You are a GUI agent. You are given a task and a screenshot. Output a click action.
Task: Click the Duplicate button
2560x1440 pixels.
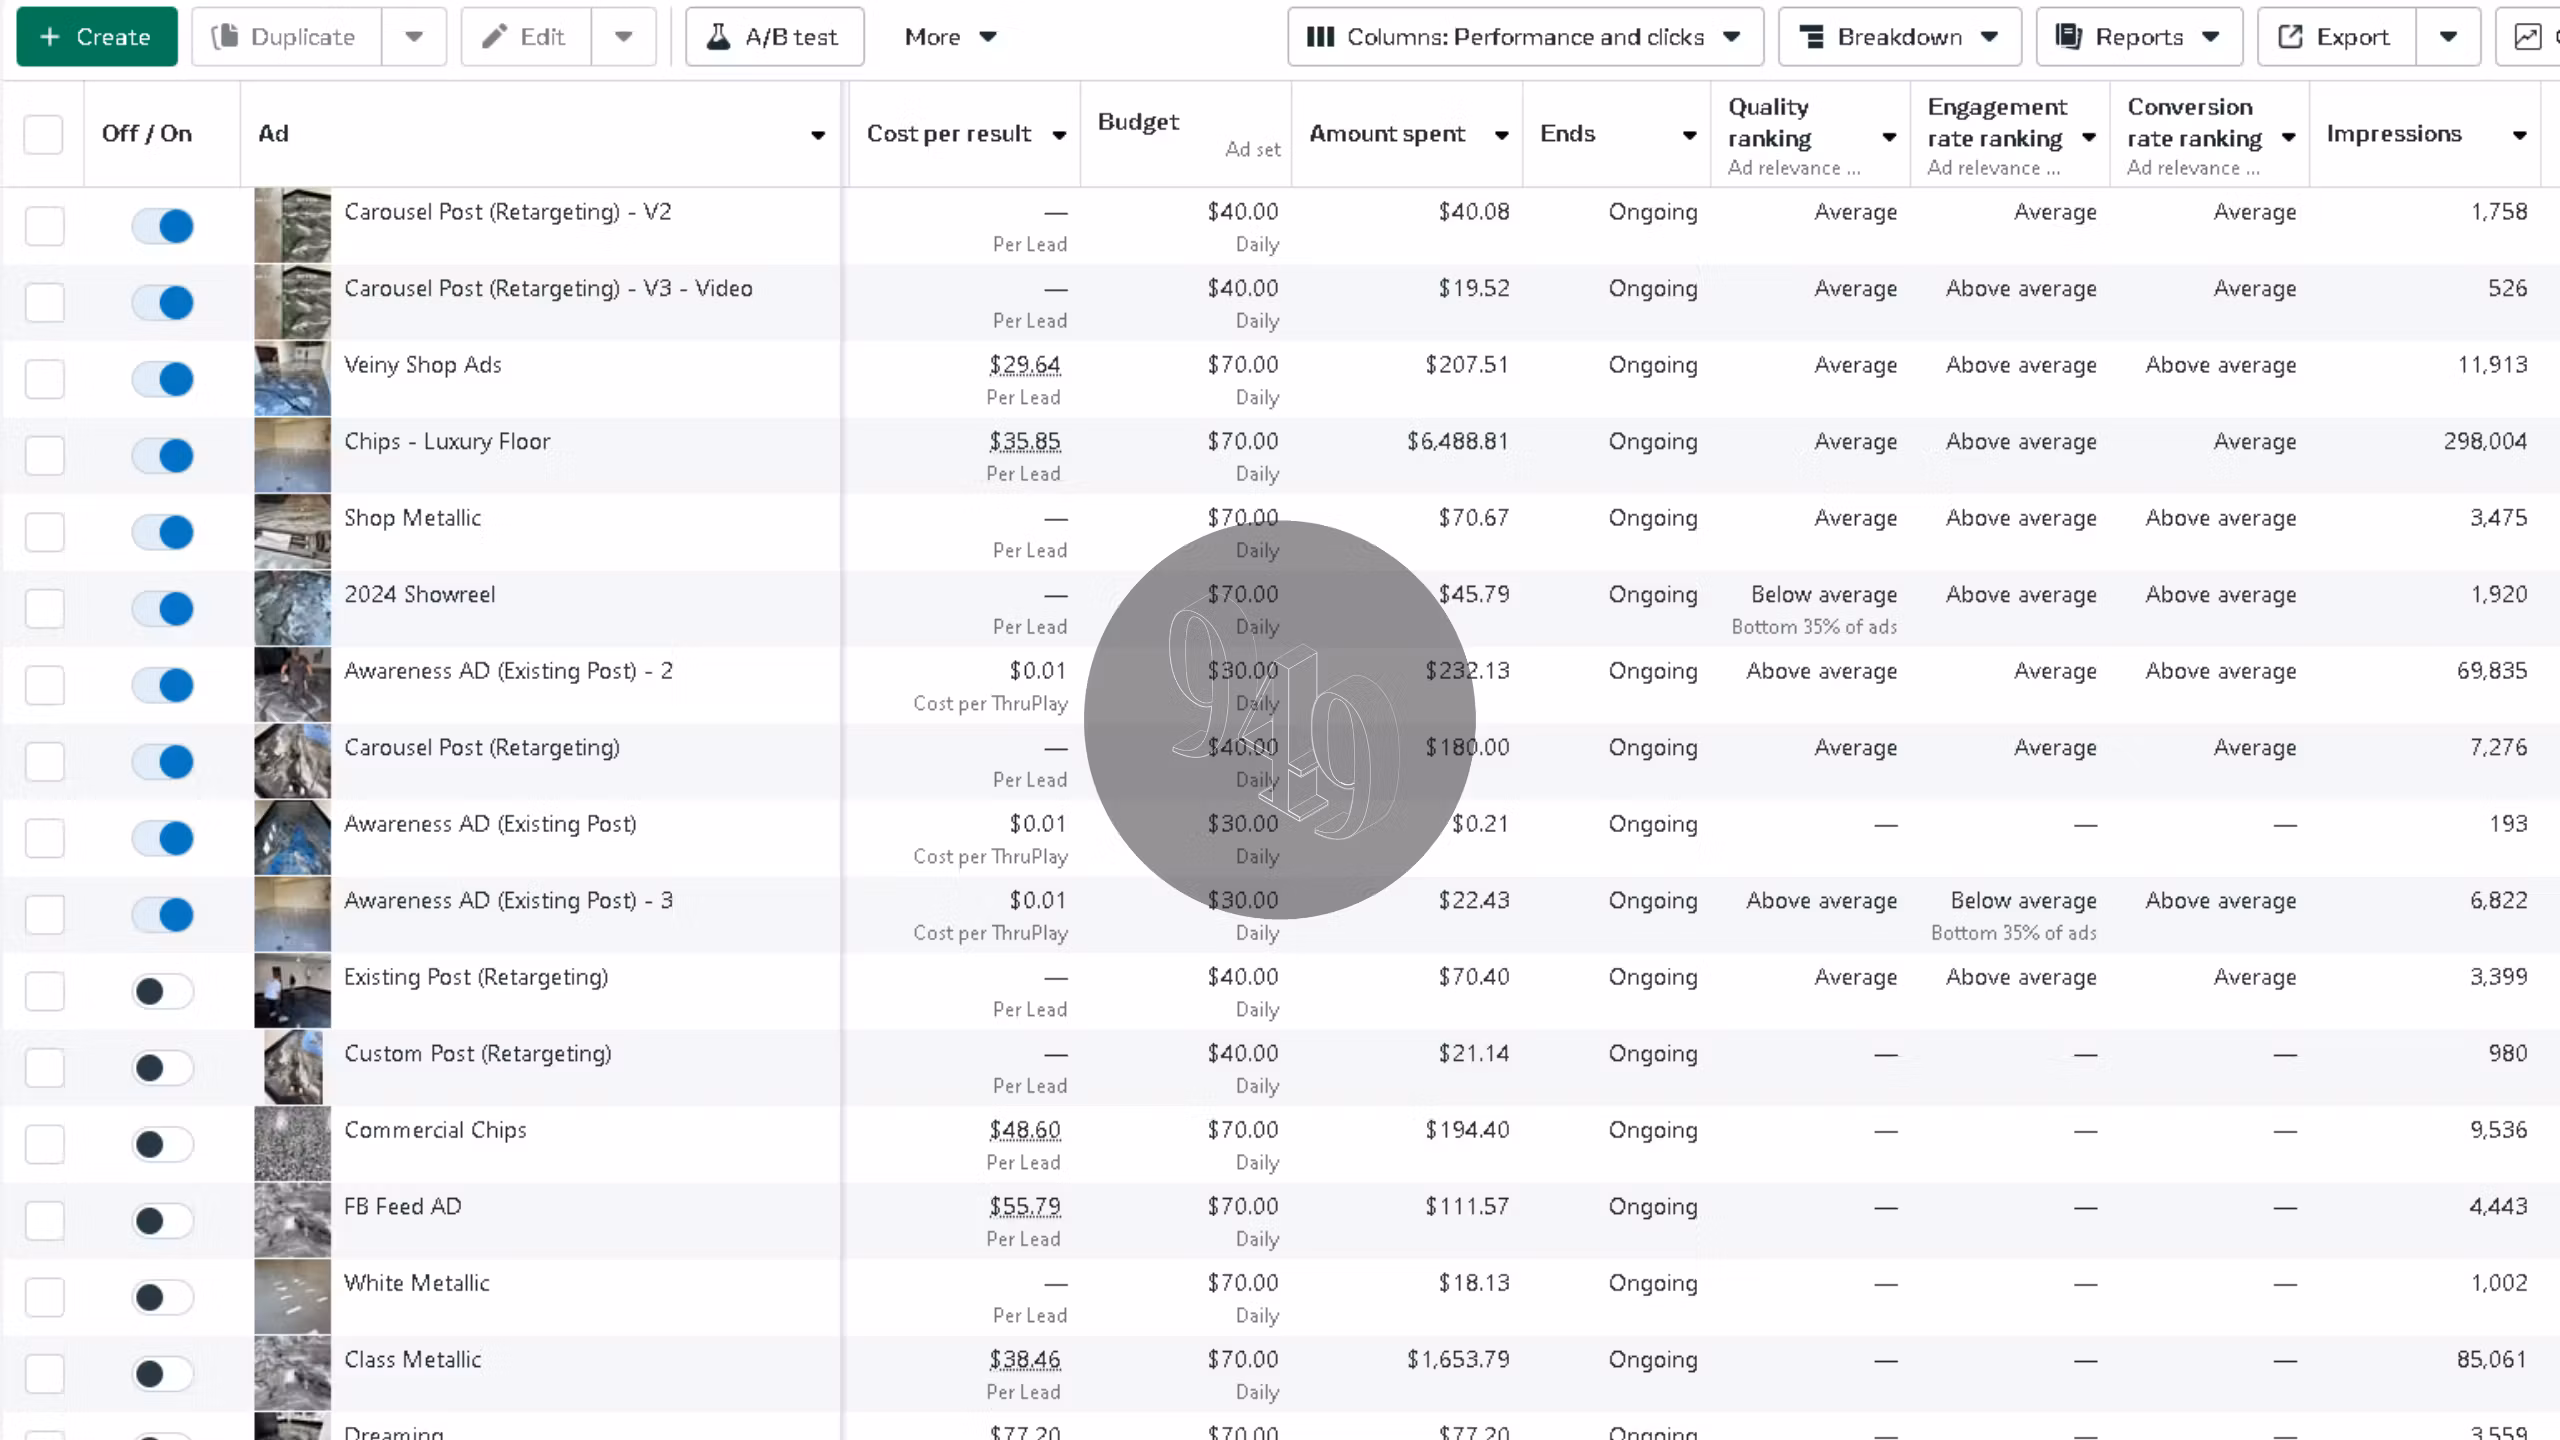coord(286,37)
